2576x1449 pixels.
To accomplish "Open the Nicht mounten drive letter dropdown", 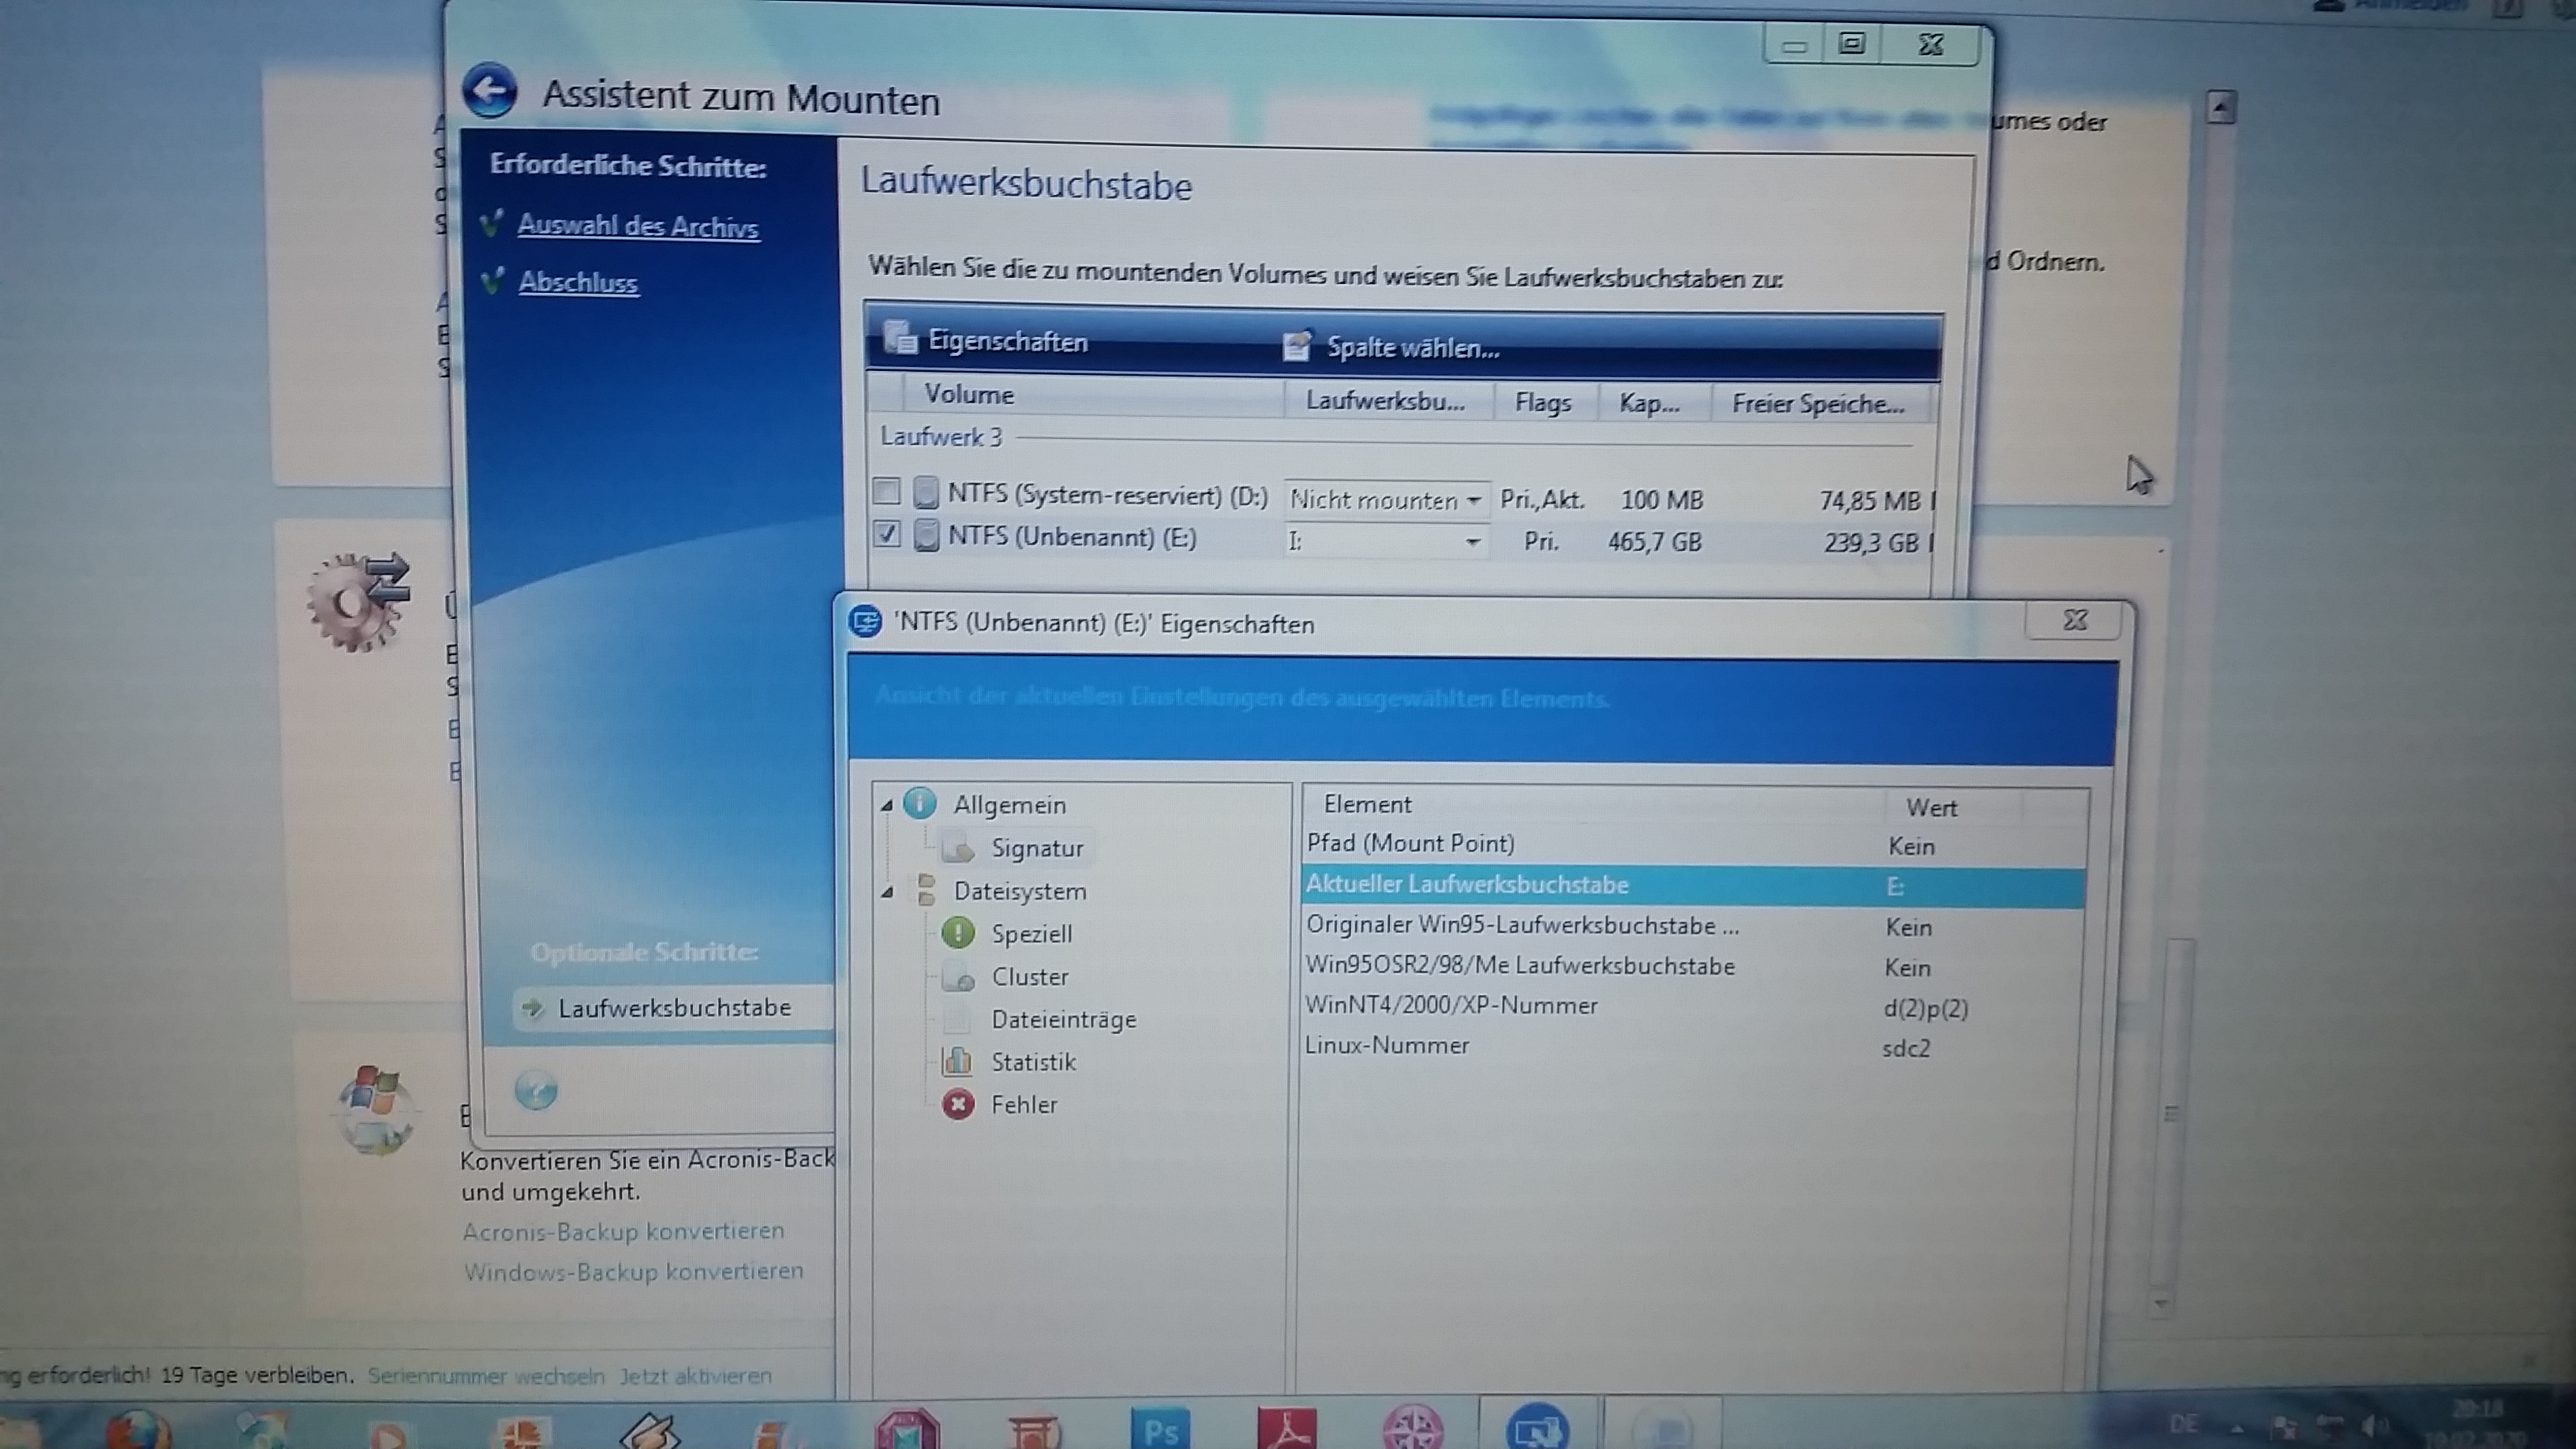I will pos(1472,500).
